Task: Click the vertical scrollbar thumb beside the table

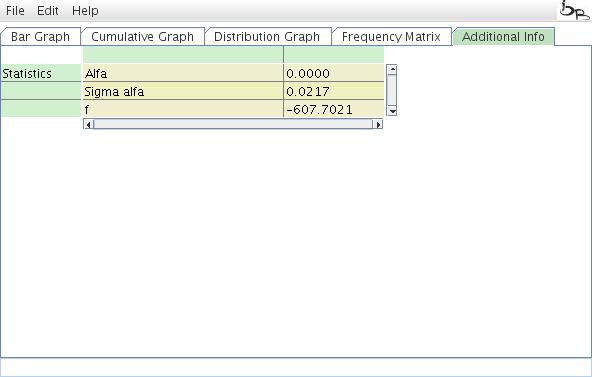Action: [392, 90]
